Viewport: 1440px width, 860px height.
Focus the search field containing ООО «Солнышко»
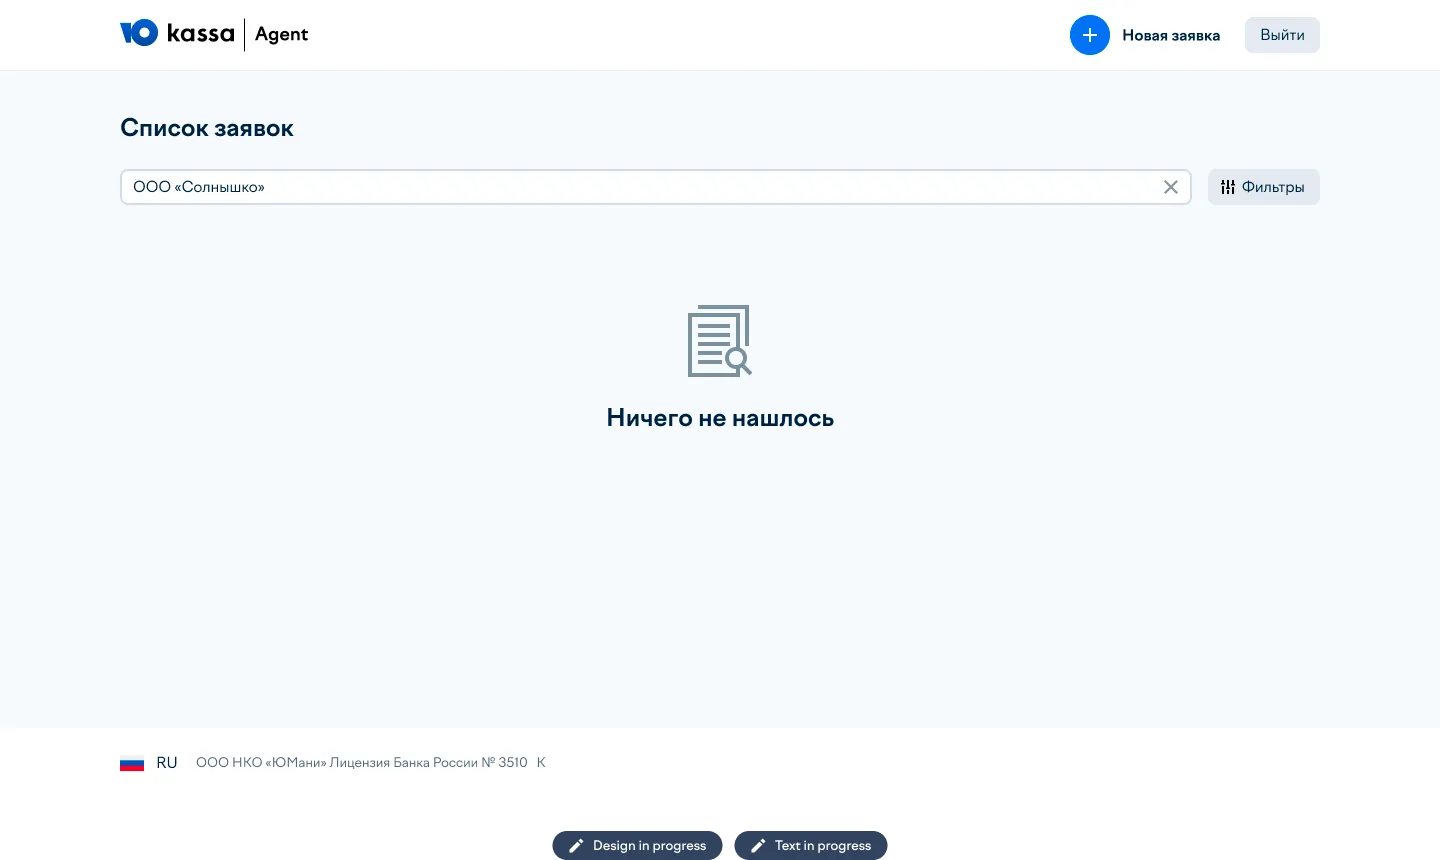click(x=640, y=187)
